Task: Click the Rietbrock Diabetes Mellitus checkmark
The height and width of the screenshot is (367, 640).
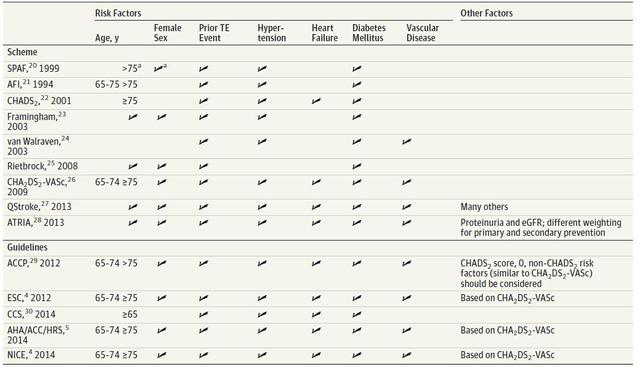Action: (x=357, y=166)
